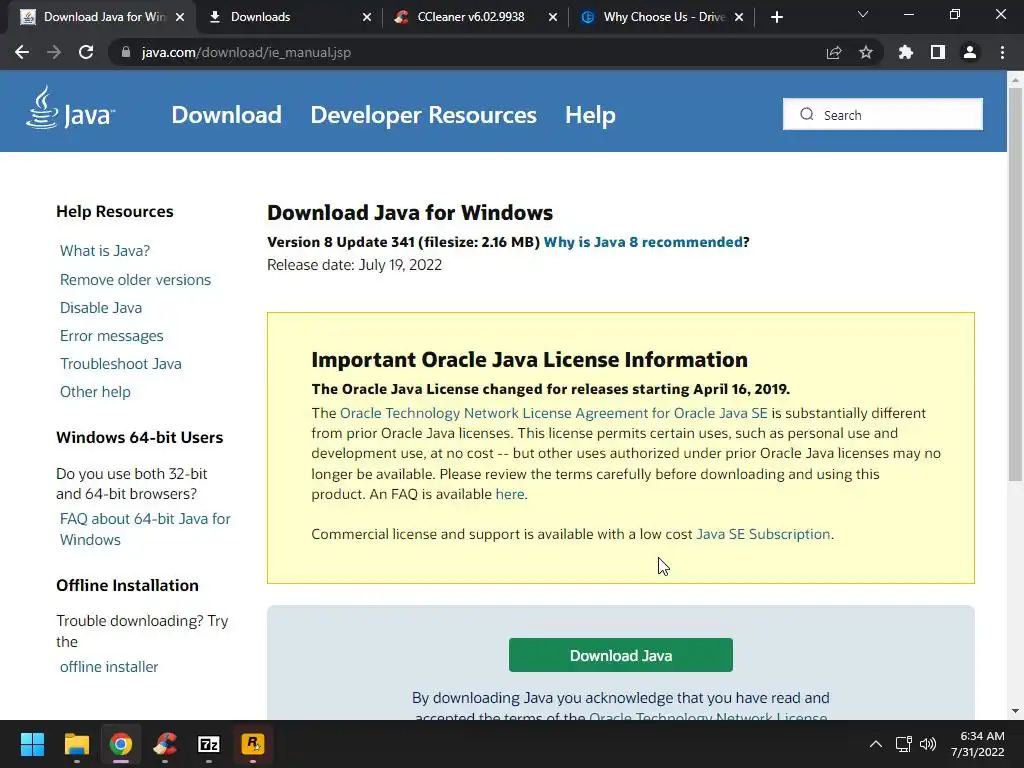Image resolution: width=1024 pixels, height=768 pixels.
Task: Open Why is Java 8 recommended link
Action: (x=643, y=242)
